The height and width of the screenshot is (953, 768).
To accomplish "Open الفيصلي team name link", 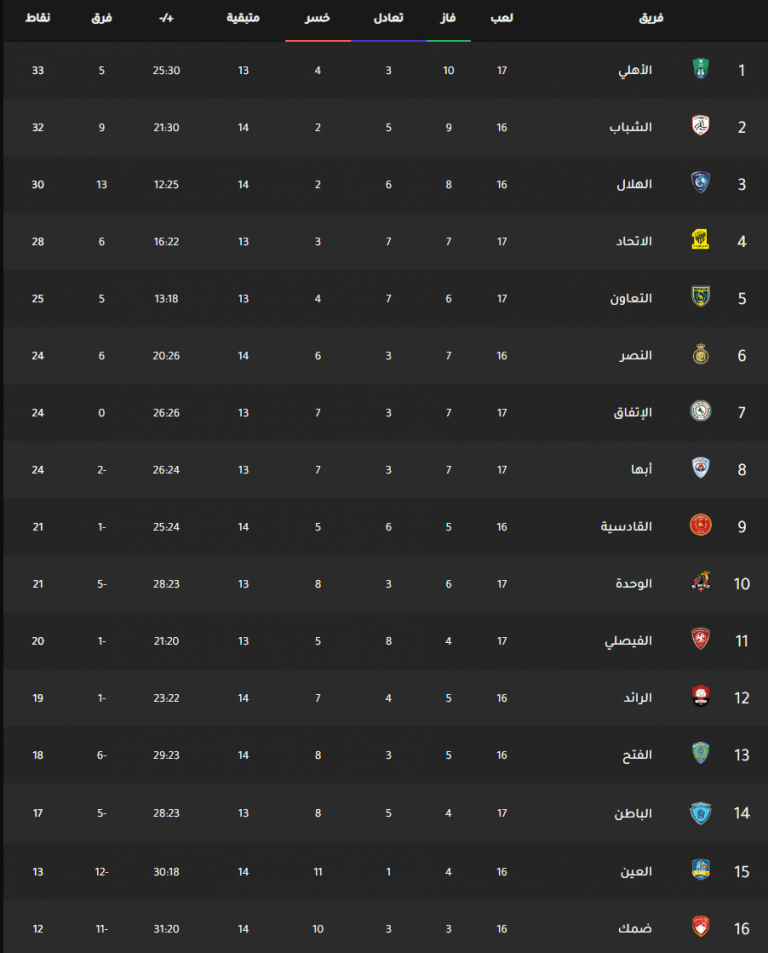I will (x=628, y=641).
